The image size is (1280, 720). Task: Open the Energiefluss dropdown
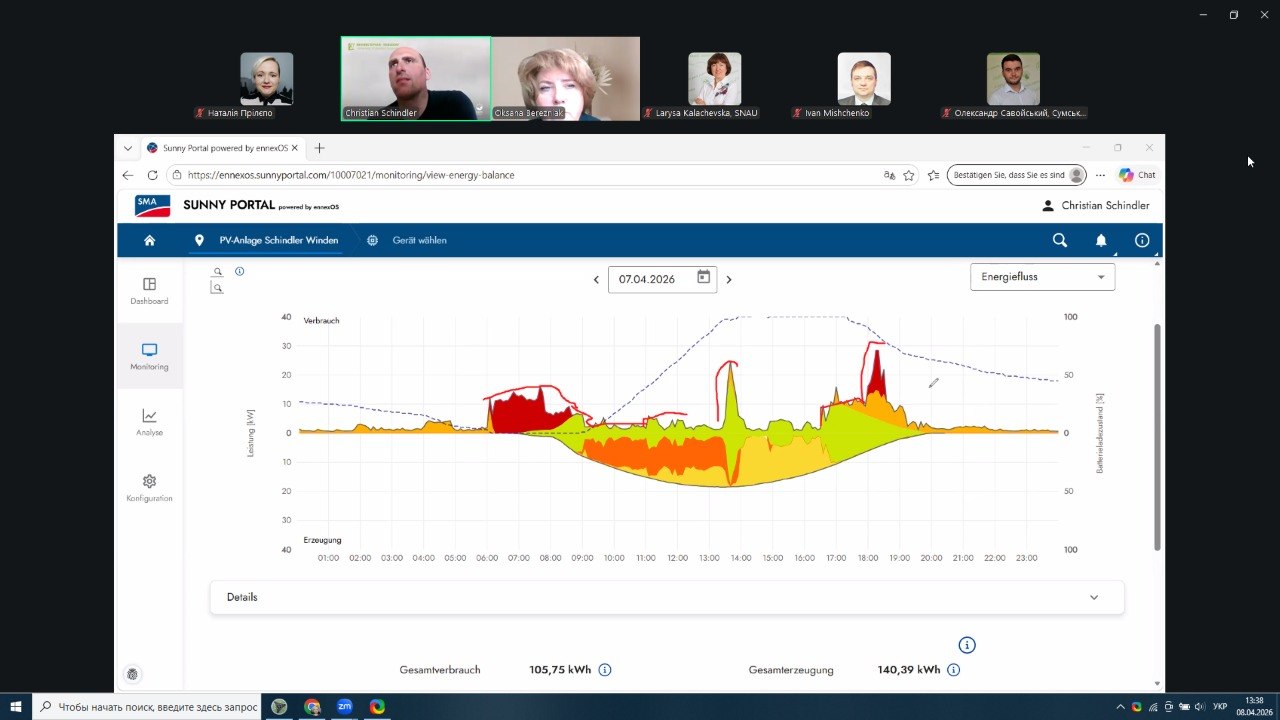(x=1042, y=277)
